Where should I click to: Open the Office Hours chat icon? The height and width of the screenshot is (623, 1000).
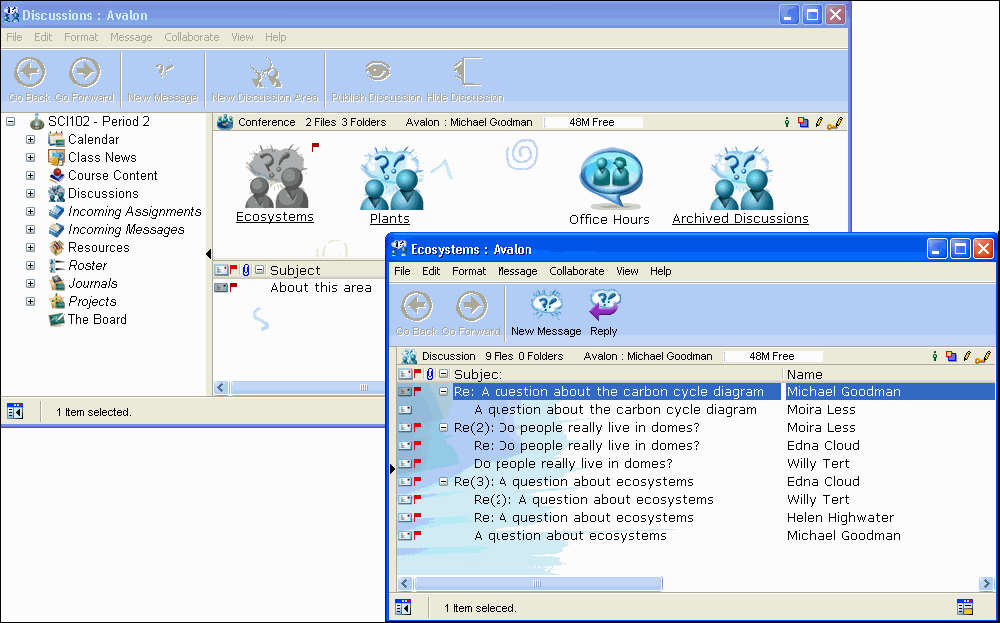tap(609, 178)
